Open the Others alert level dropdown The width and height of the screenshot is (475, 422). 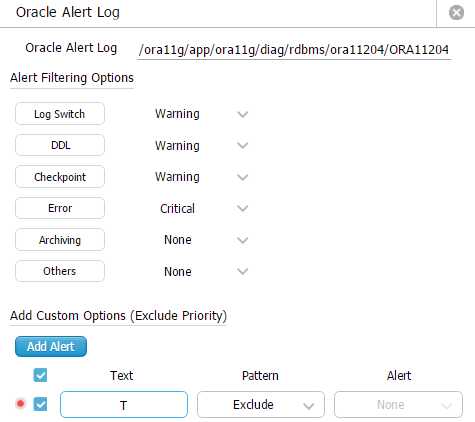200,271
